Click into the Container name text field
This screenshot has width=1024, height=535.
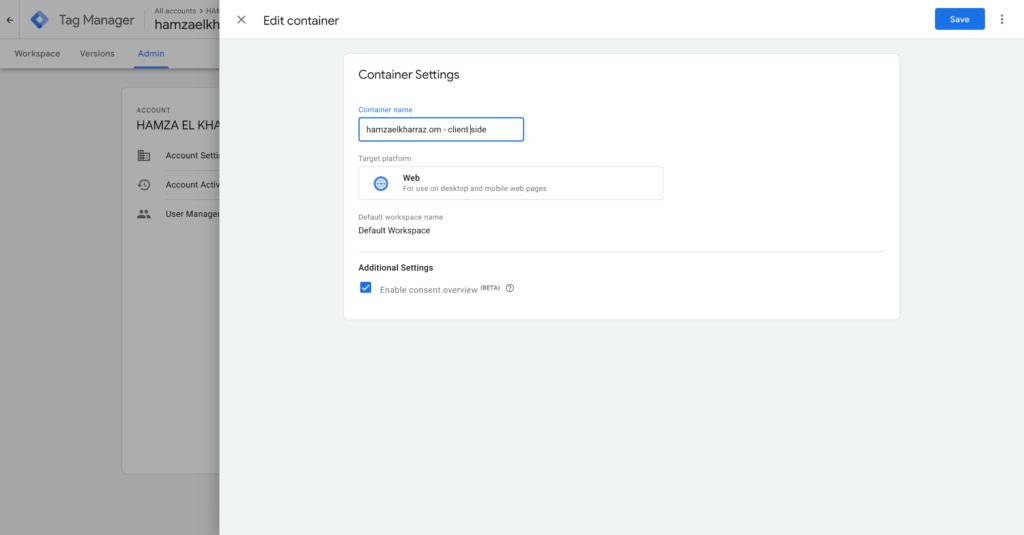(440, 130)
